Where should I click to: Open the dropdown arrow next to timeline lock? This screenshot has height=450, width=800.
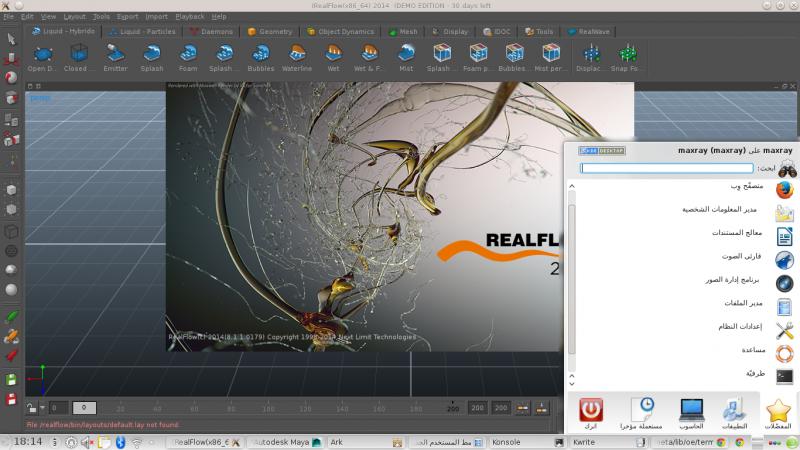pos(42,408)
